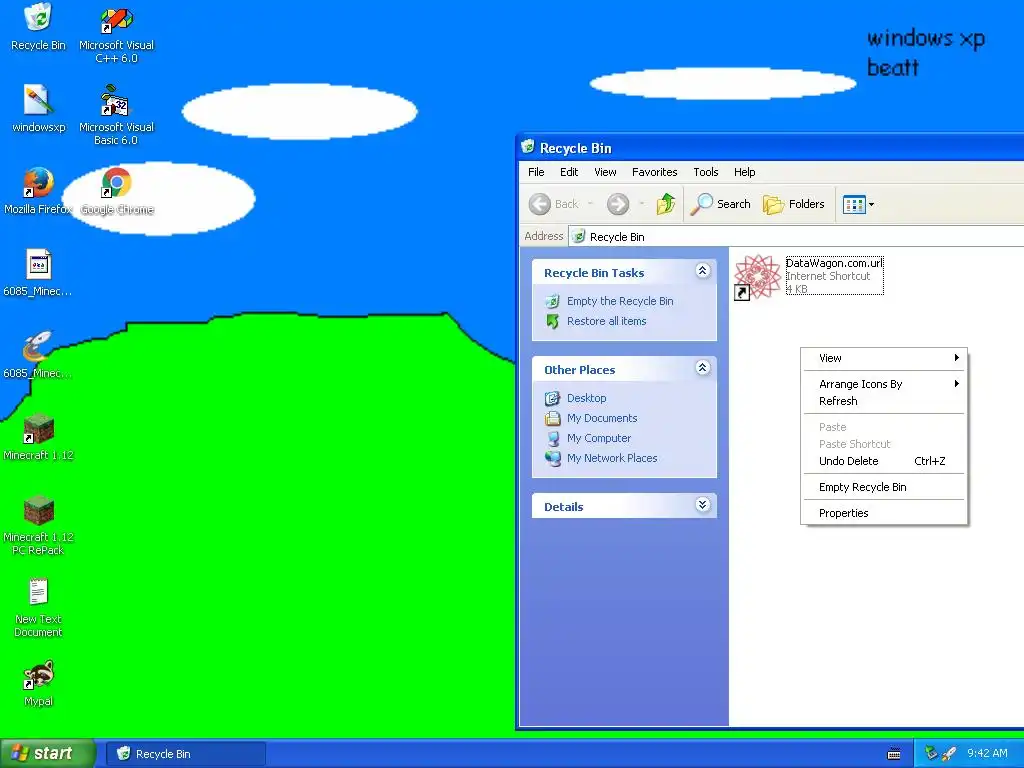Click the Recycle Bin taskbar button
The image size is (1024, 768).
click(x=186, y=754)
